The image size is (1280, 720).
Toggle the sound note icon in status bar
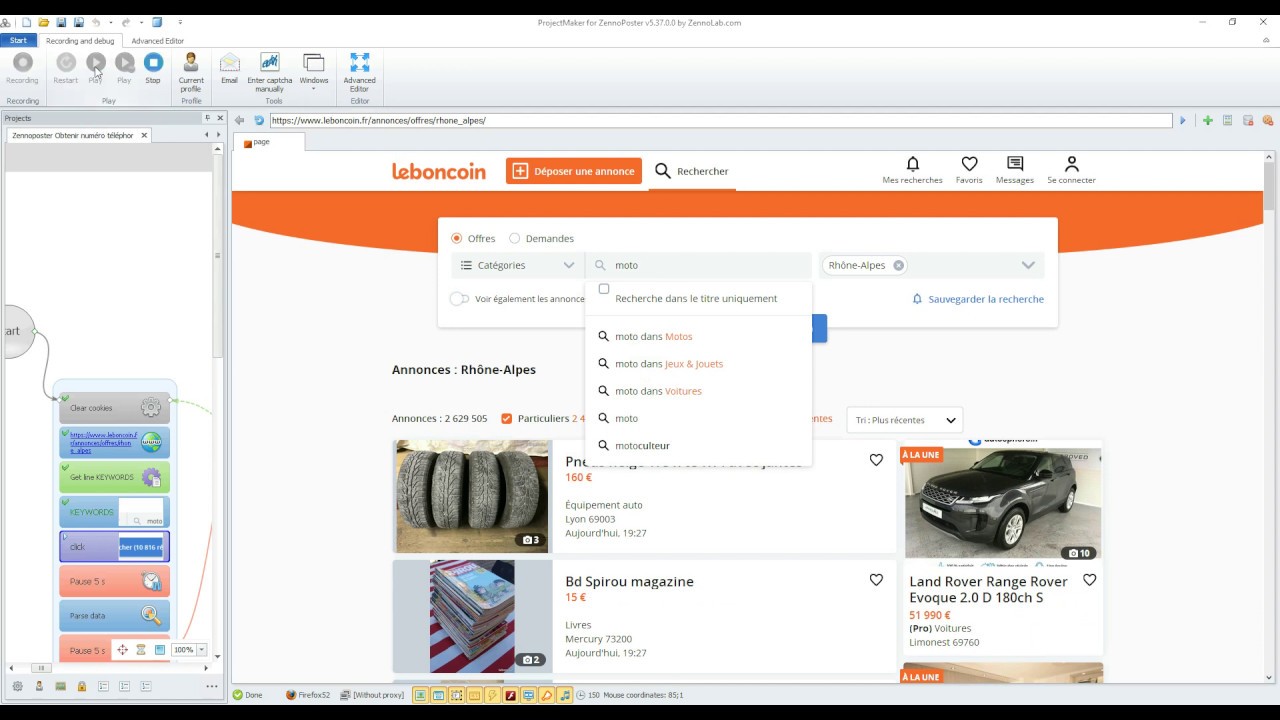(x=565, y=695)
